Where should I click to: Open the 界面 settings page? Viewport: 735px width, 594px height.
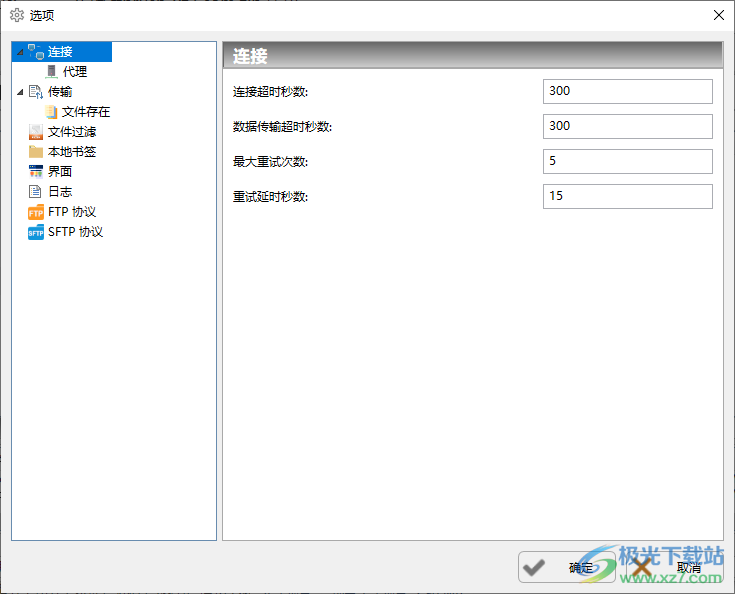pos(60,172)
